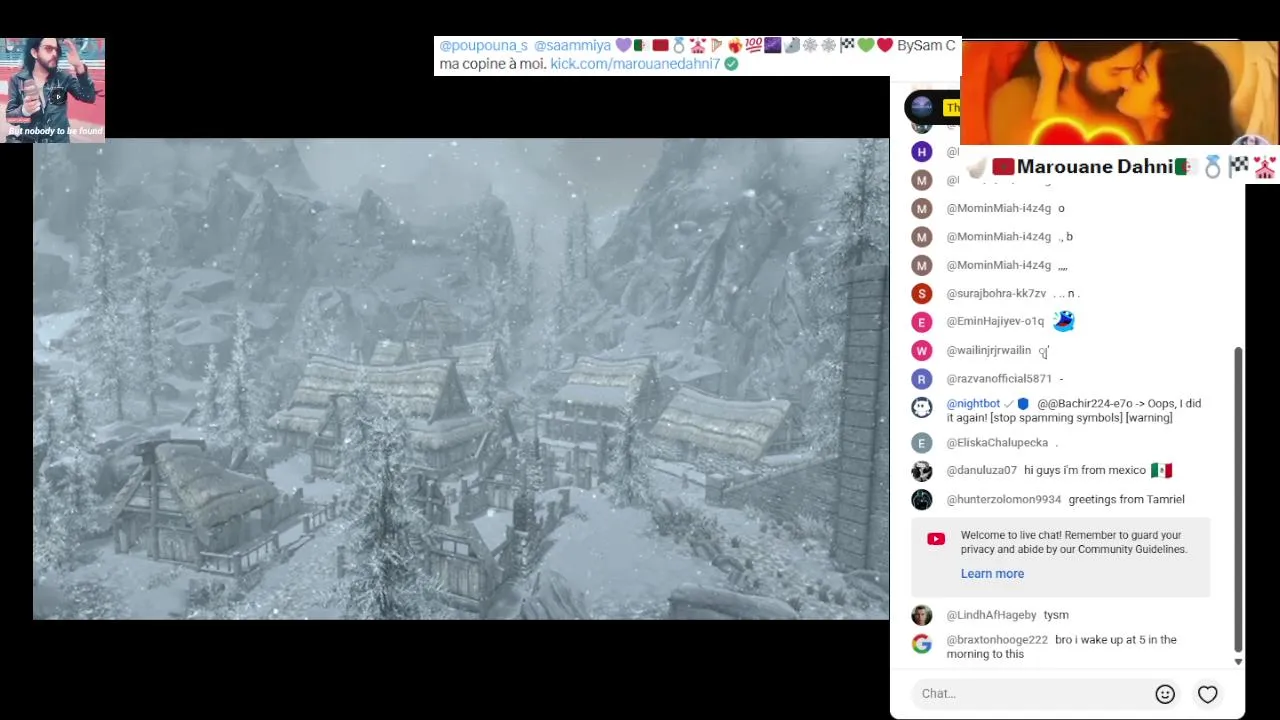Click username @braxtonhooge222
Screen dimensions: 1280x720
pyautogui.click(x=997, y=640)
